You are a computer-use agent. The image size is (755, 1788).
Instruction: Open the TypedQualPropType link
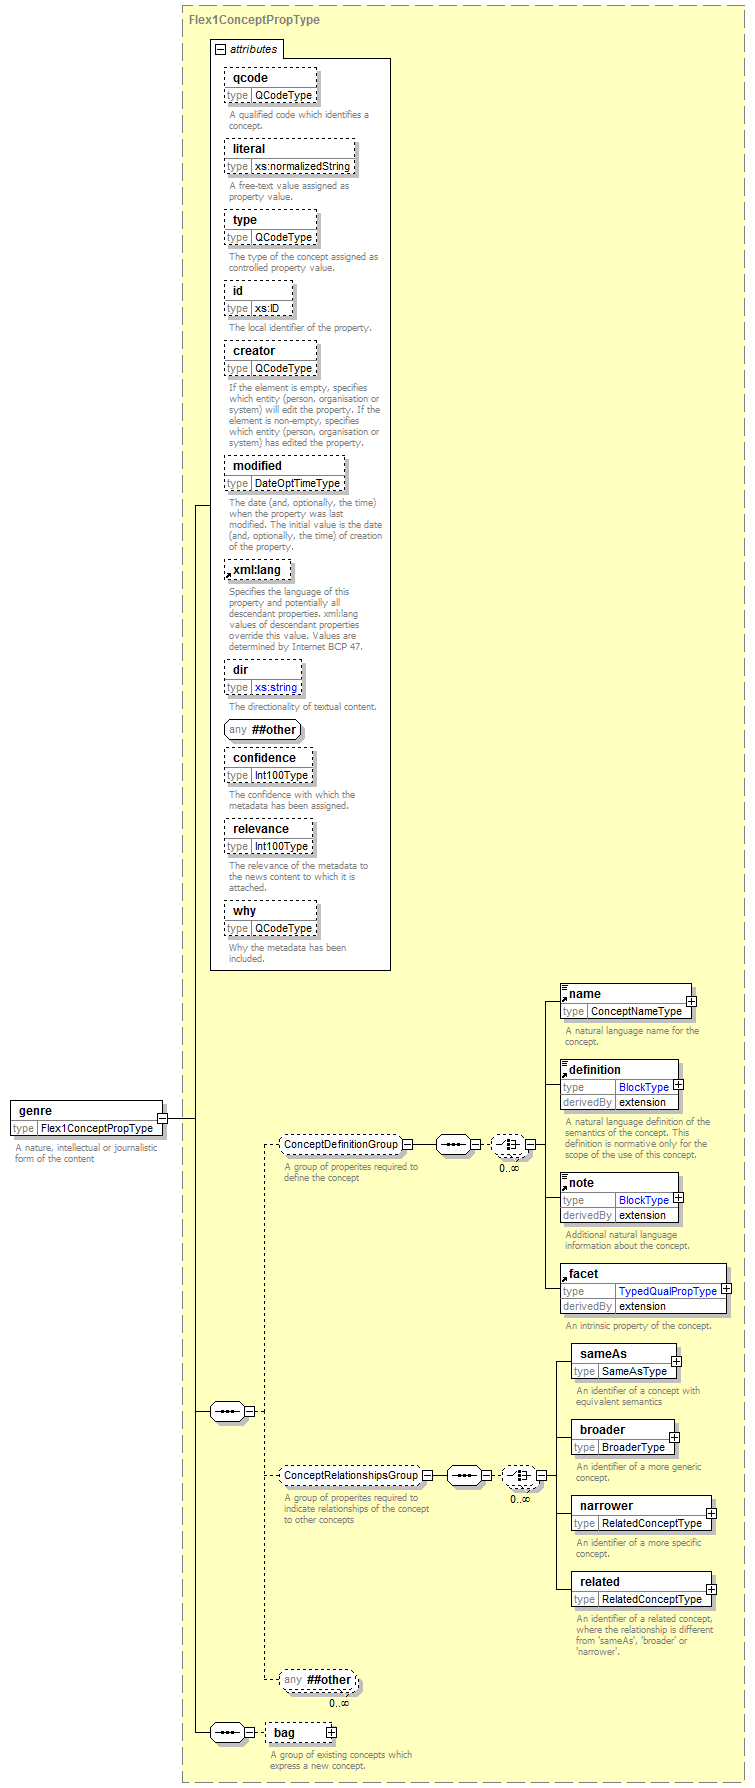coord(667,1291)
